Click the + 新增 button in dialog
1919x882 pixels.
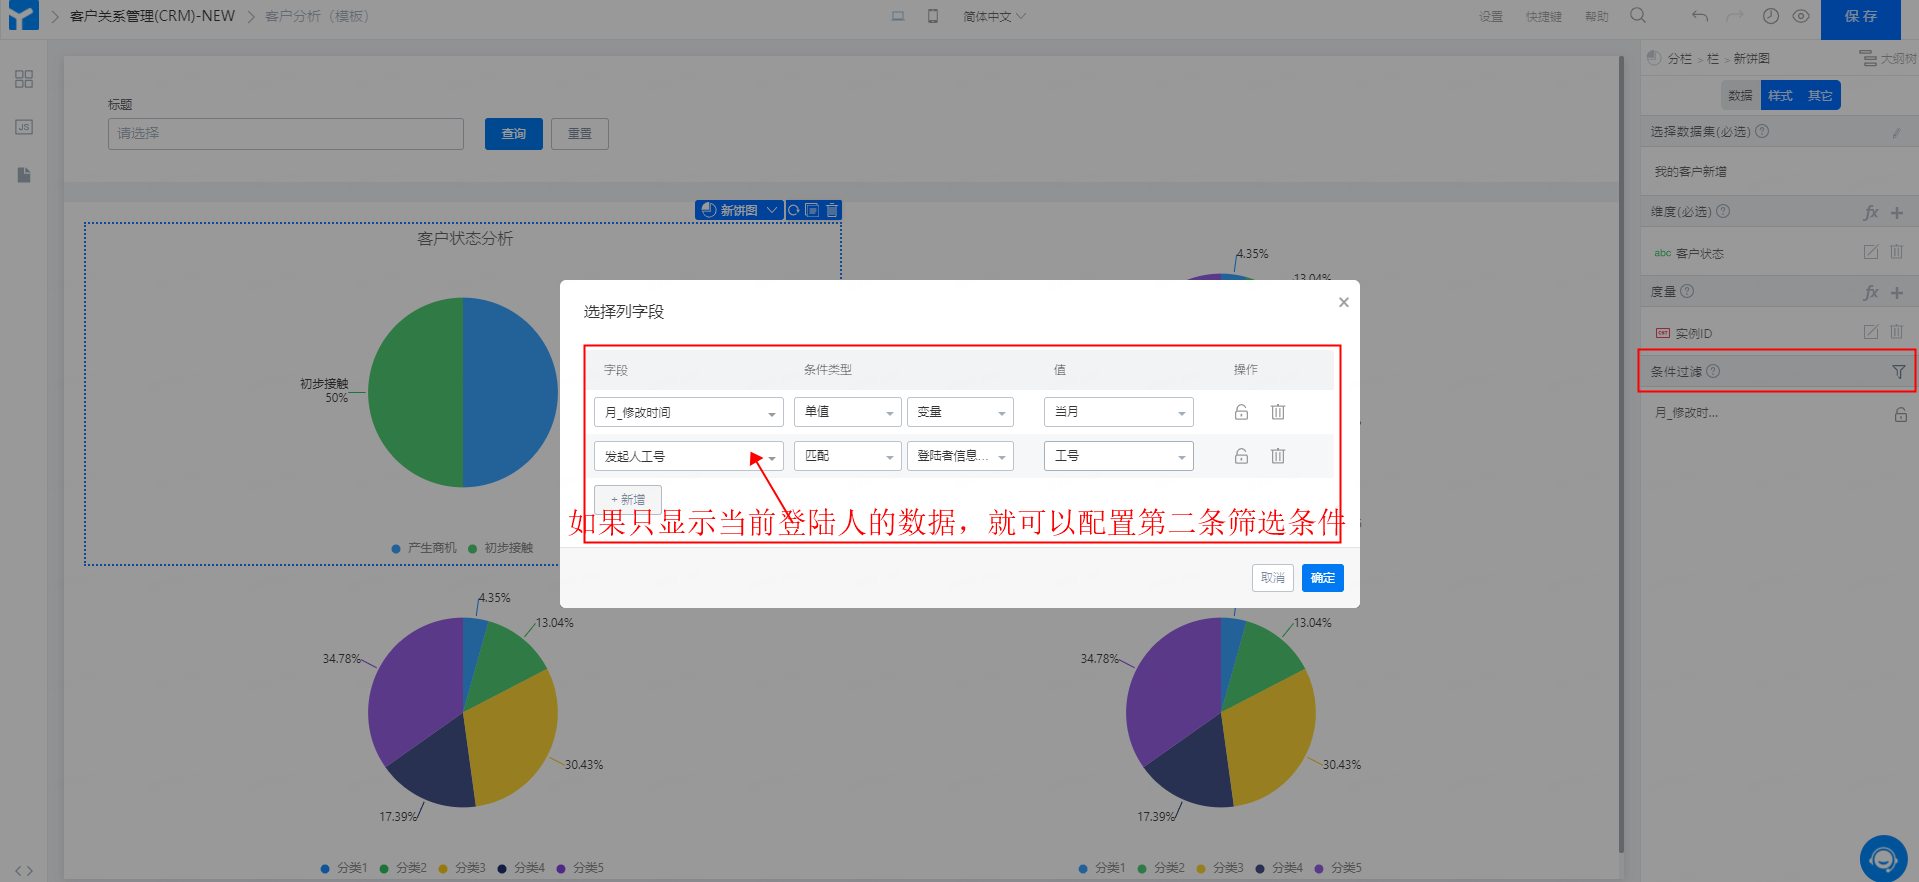pos(628,499)
